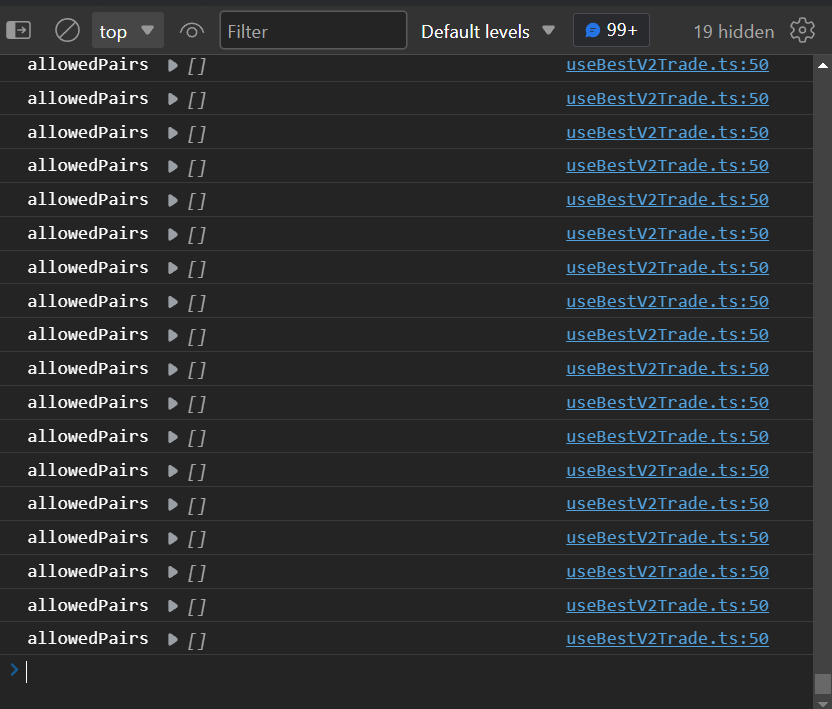This screenshot has height=709, width=832.
Task: Click the scrollbar up arrow
Action: [x=822, y=66]
